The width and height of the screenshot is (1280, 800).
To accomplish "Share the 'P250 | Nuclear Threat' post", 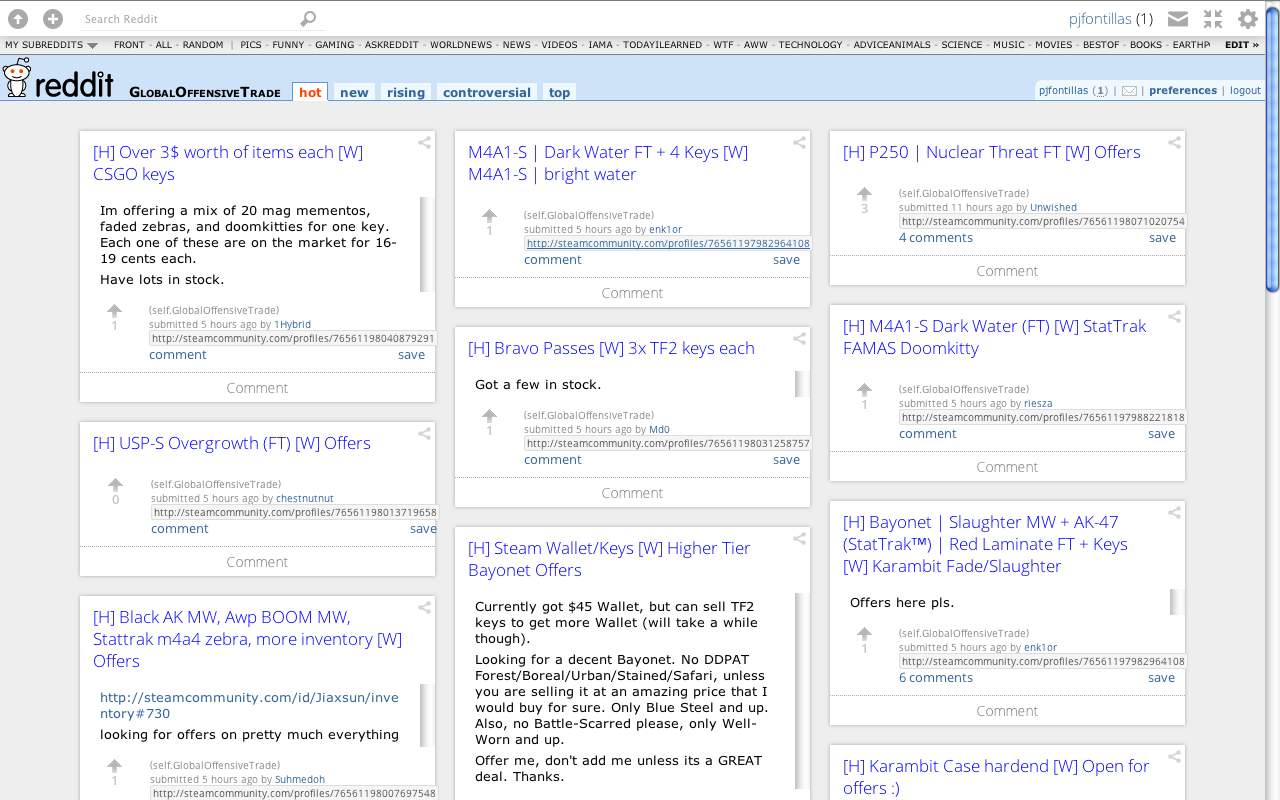I will coord(1174,143).
